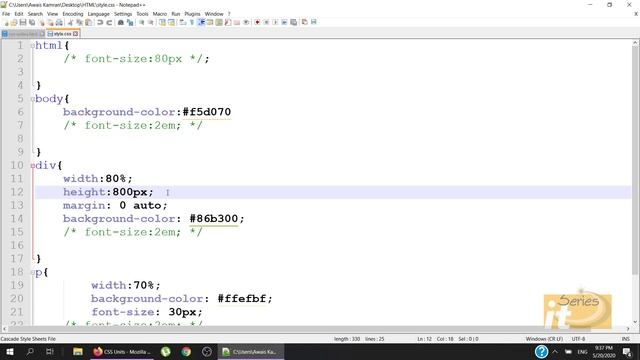Image resolution: width=640 pixels, height=360 pixels.
Task: Click the Stop Recording macro icon
Action: (x=266, y=22)
